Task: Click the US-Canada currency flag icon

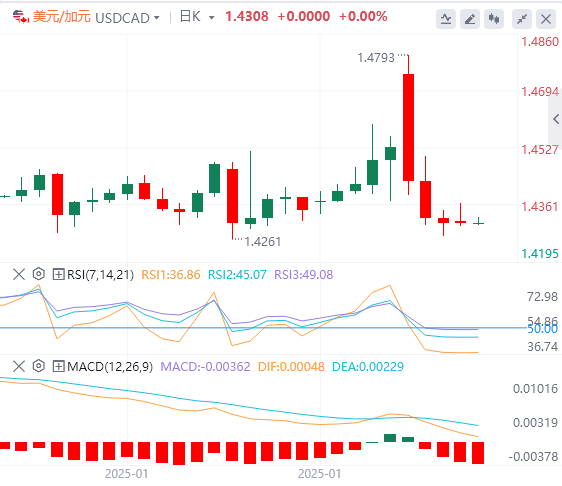Action: click(x=21, y=17)
